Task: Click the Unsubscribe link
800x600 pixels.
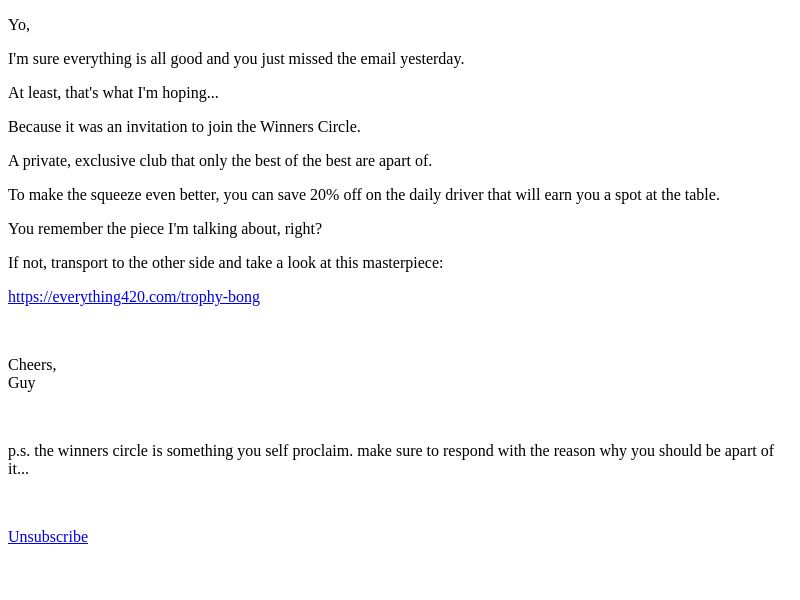Action: click(x=48, y=537)
